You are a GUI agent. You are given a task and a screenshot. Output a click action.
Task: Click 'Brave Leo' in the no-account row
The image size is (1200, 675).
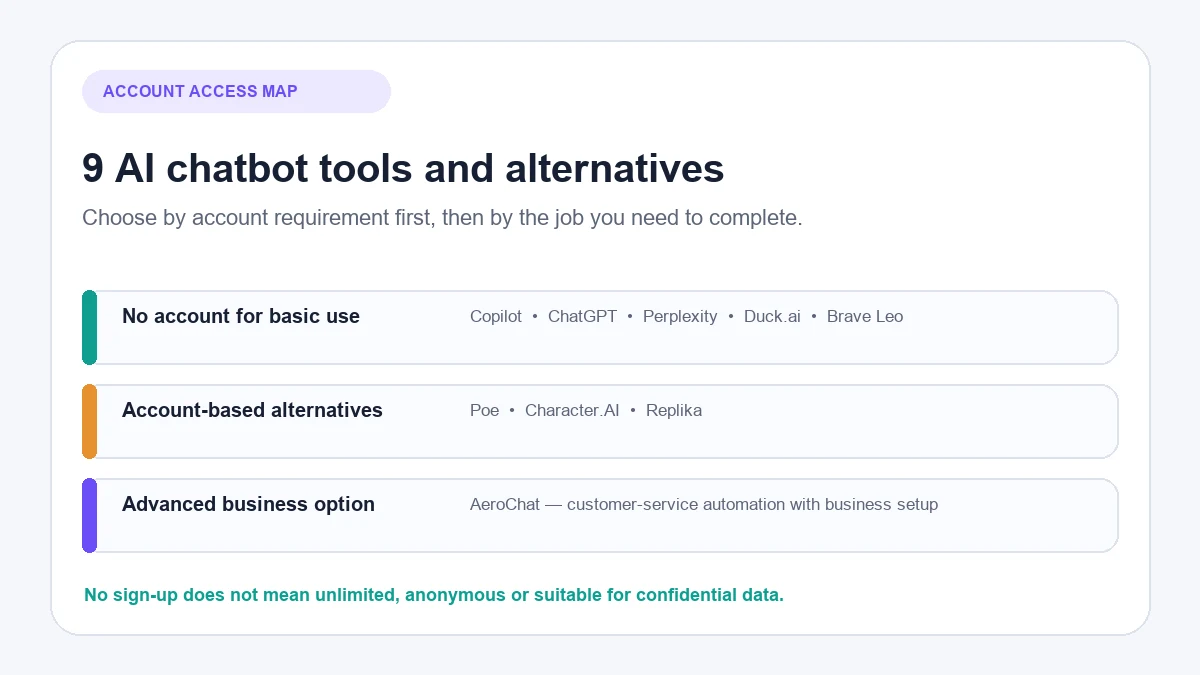(865, 316)
